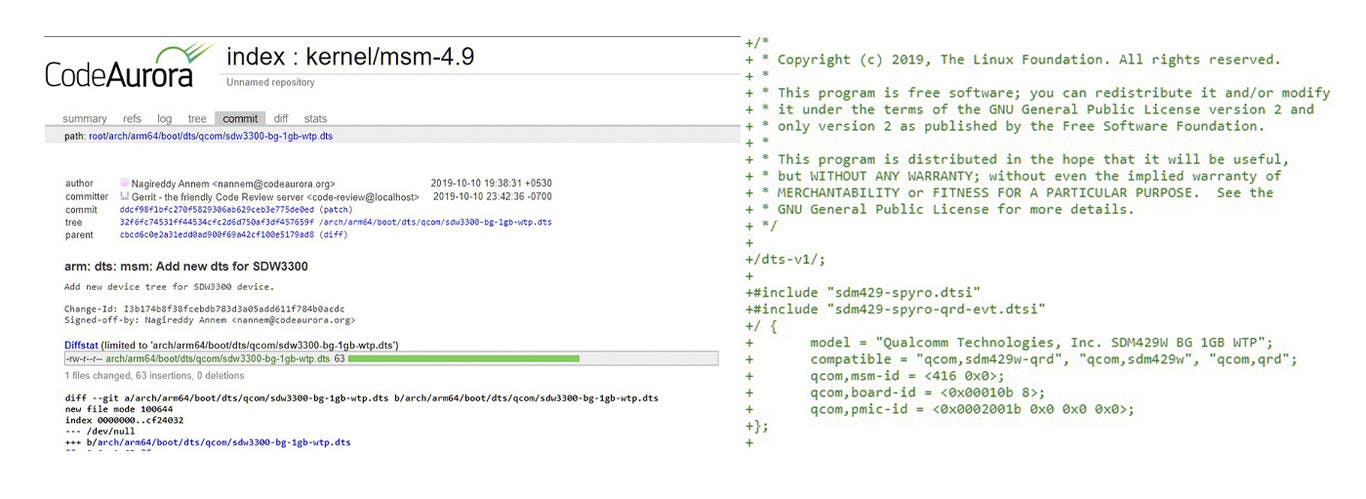The width and height of the screenshot is (1366, 499).
Task: Click the author's gravatar icon
Action: click(x=125, y=184)
